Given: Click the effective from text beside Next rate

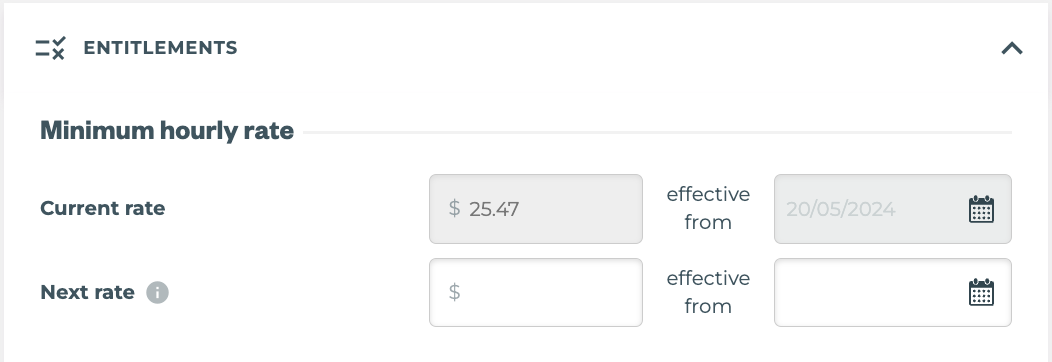Looking at the screenshot, I should click(x=708, y=292).
